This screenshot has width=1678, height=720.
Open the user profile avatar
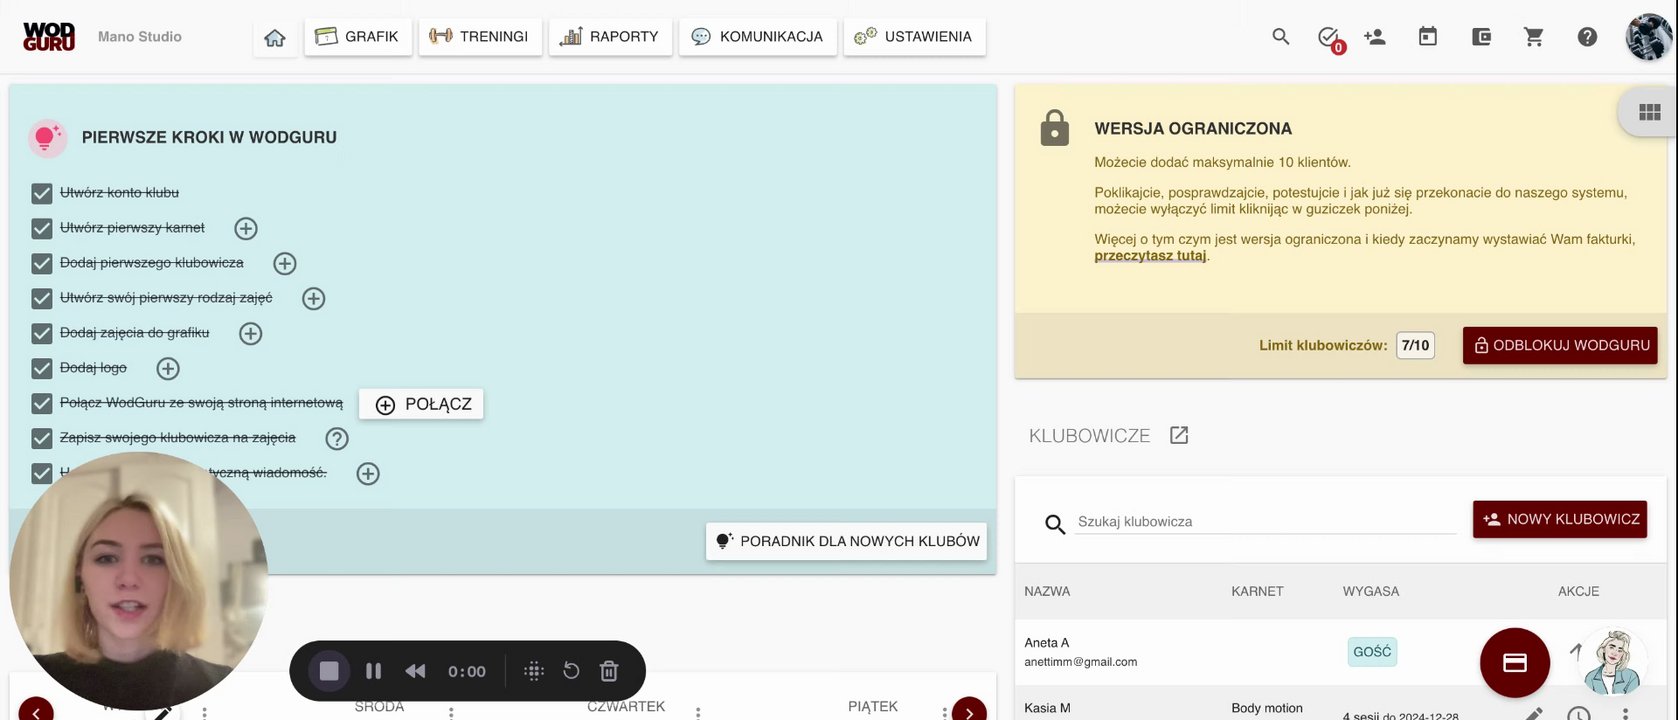(x=1649, y=37)
